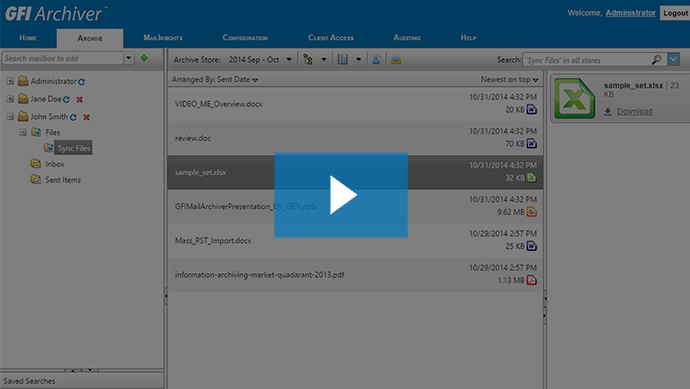Download sample_set.xlsx via Download link
The image size is (690, 389).
[x=635, y=112]
